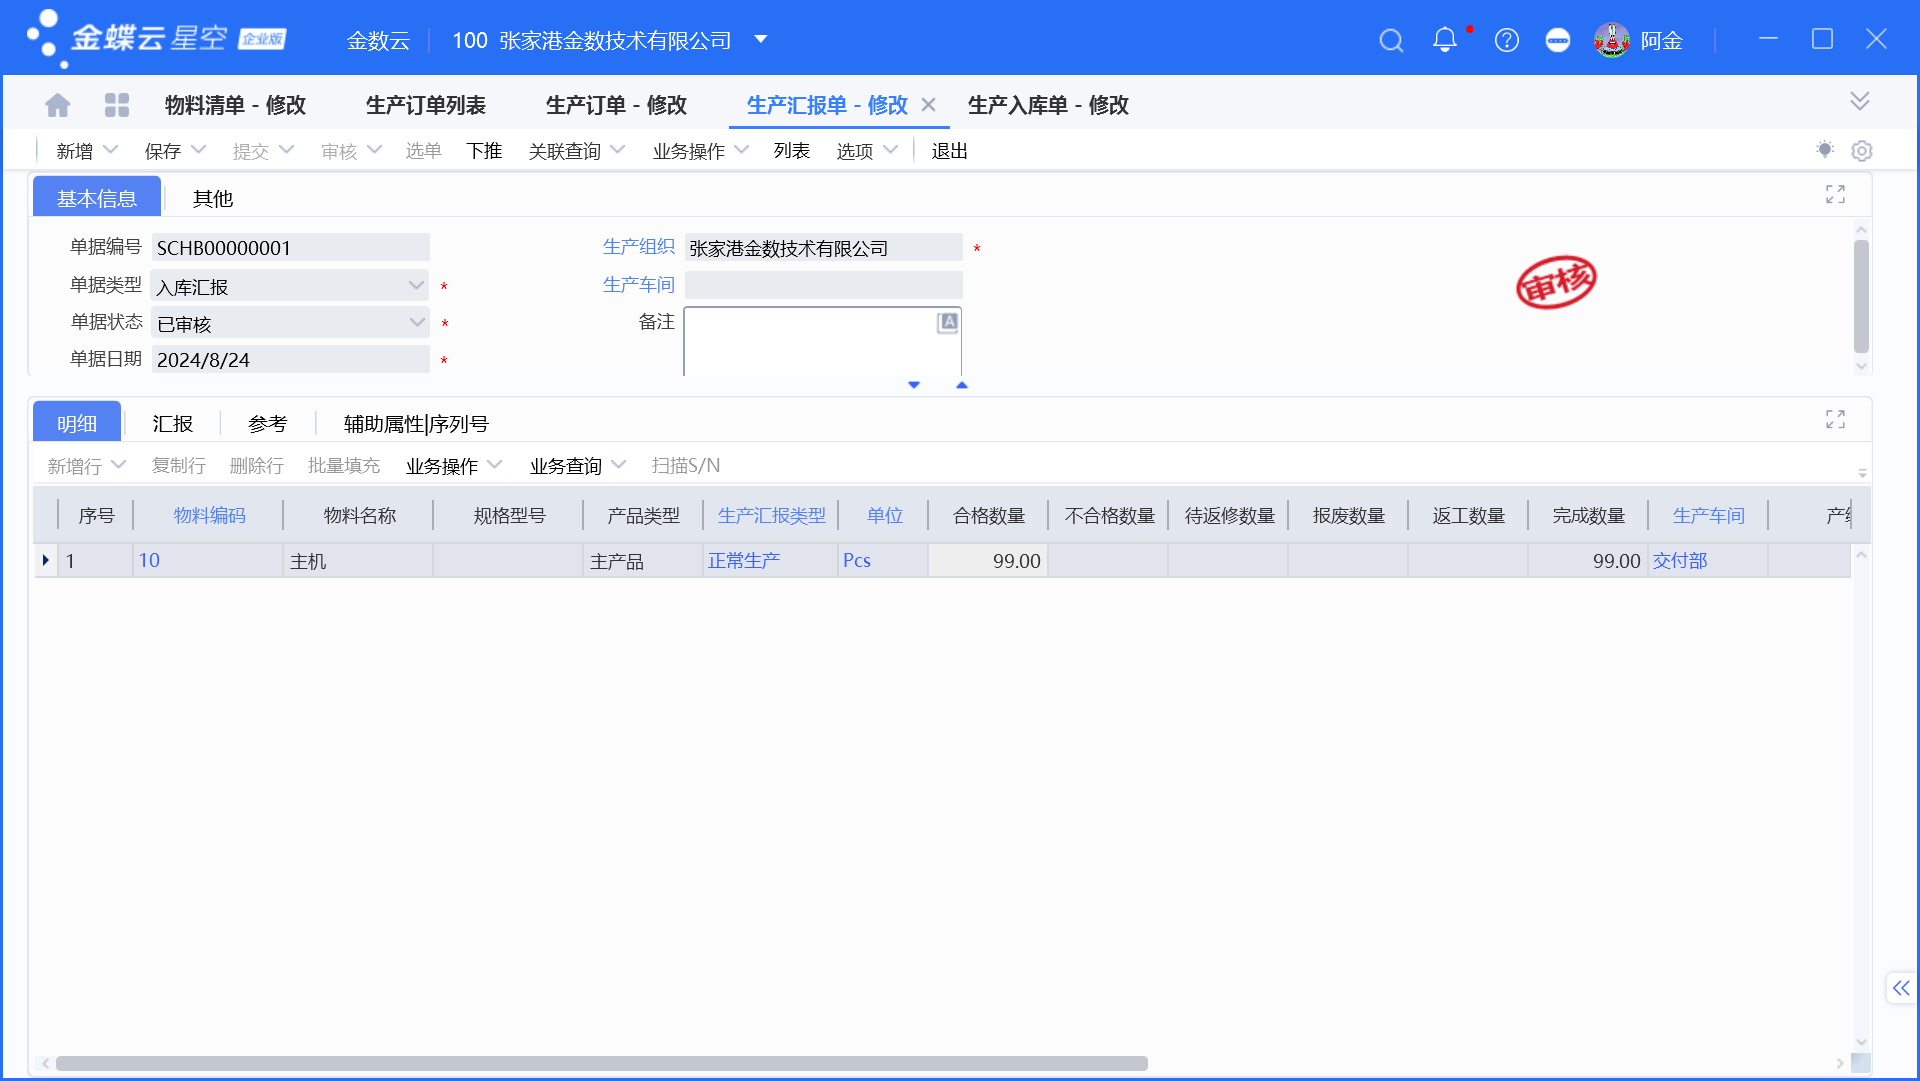Open the apps grid menu icon
Viewport: 1920px width, 1081px height.
117,105
